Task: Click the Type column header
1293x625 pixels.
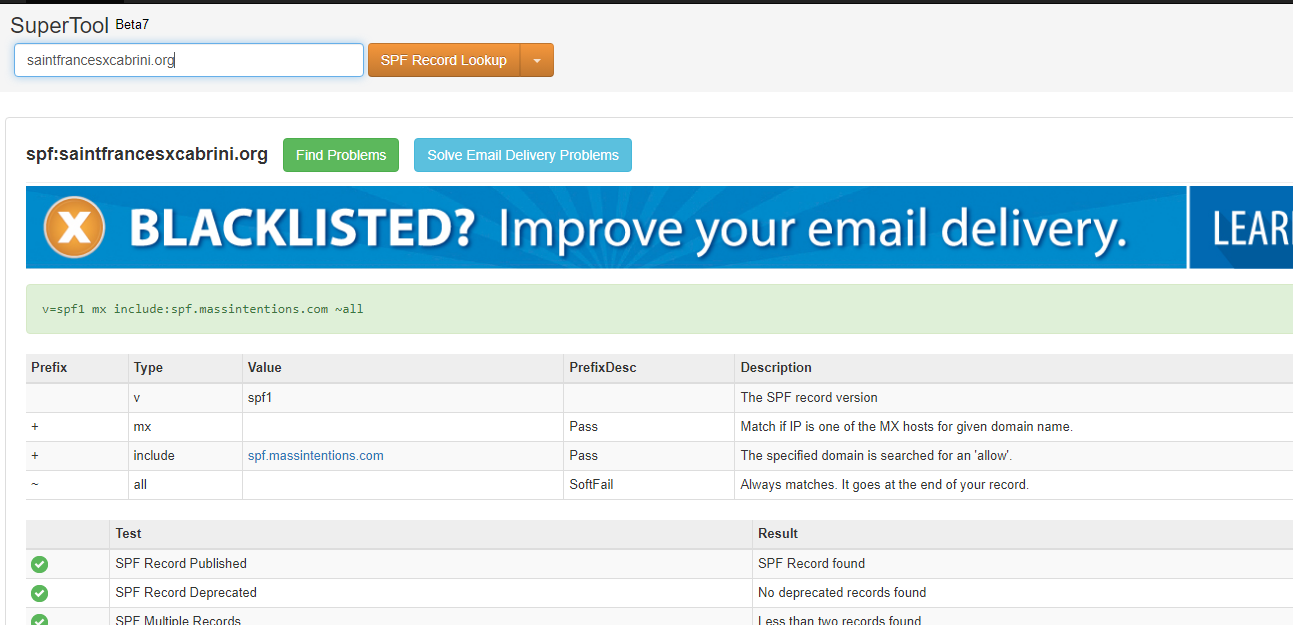Action: [x=148, y=368]
